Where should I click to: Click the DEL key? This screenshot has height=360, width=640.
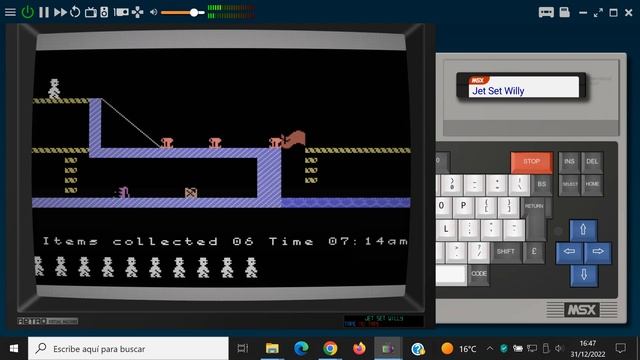(x=592, y=162)
